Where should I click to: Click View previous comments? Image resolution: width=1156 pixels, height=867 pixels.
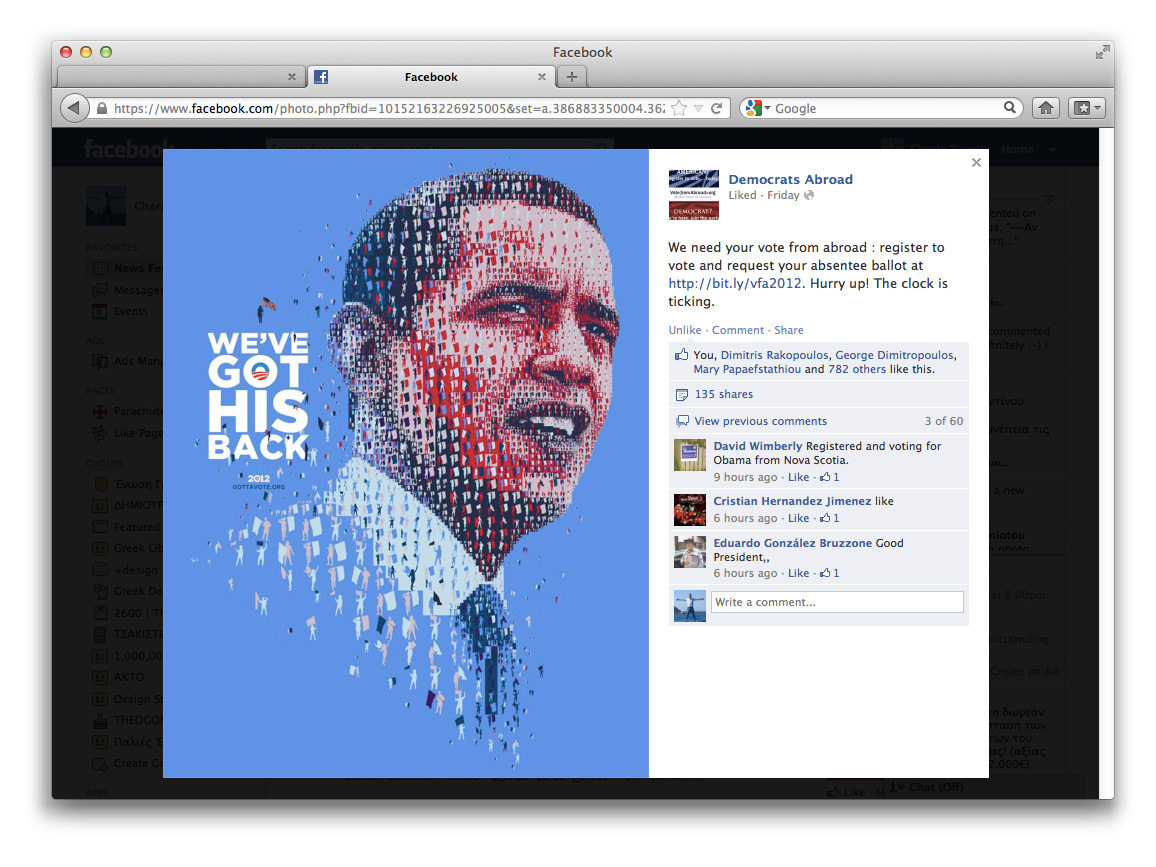click(760, 421)
